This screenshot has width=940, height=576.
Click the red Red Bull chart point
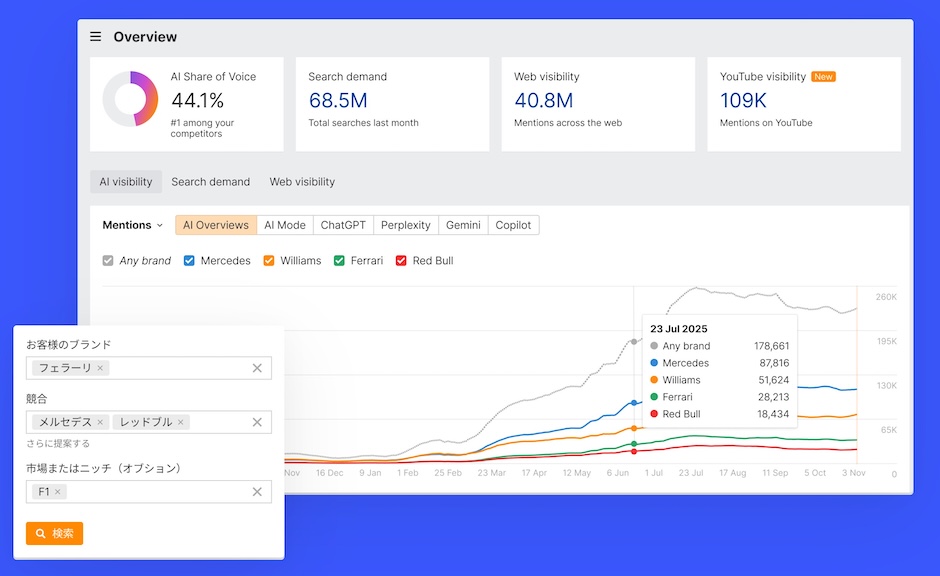coord(634,451)
